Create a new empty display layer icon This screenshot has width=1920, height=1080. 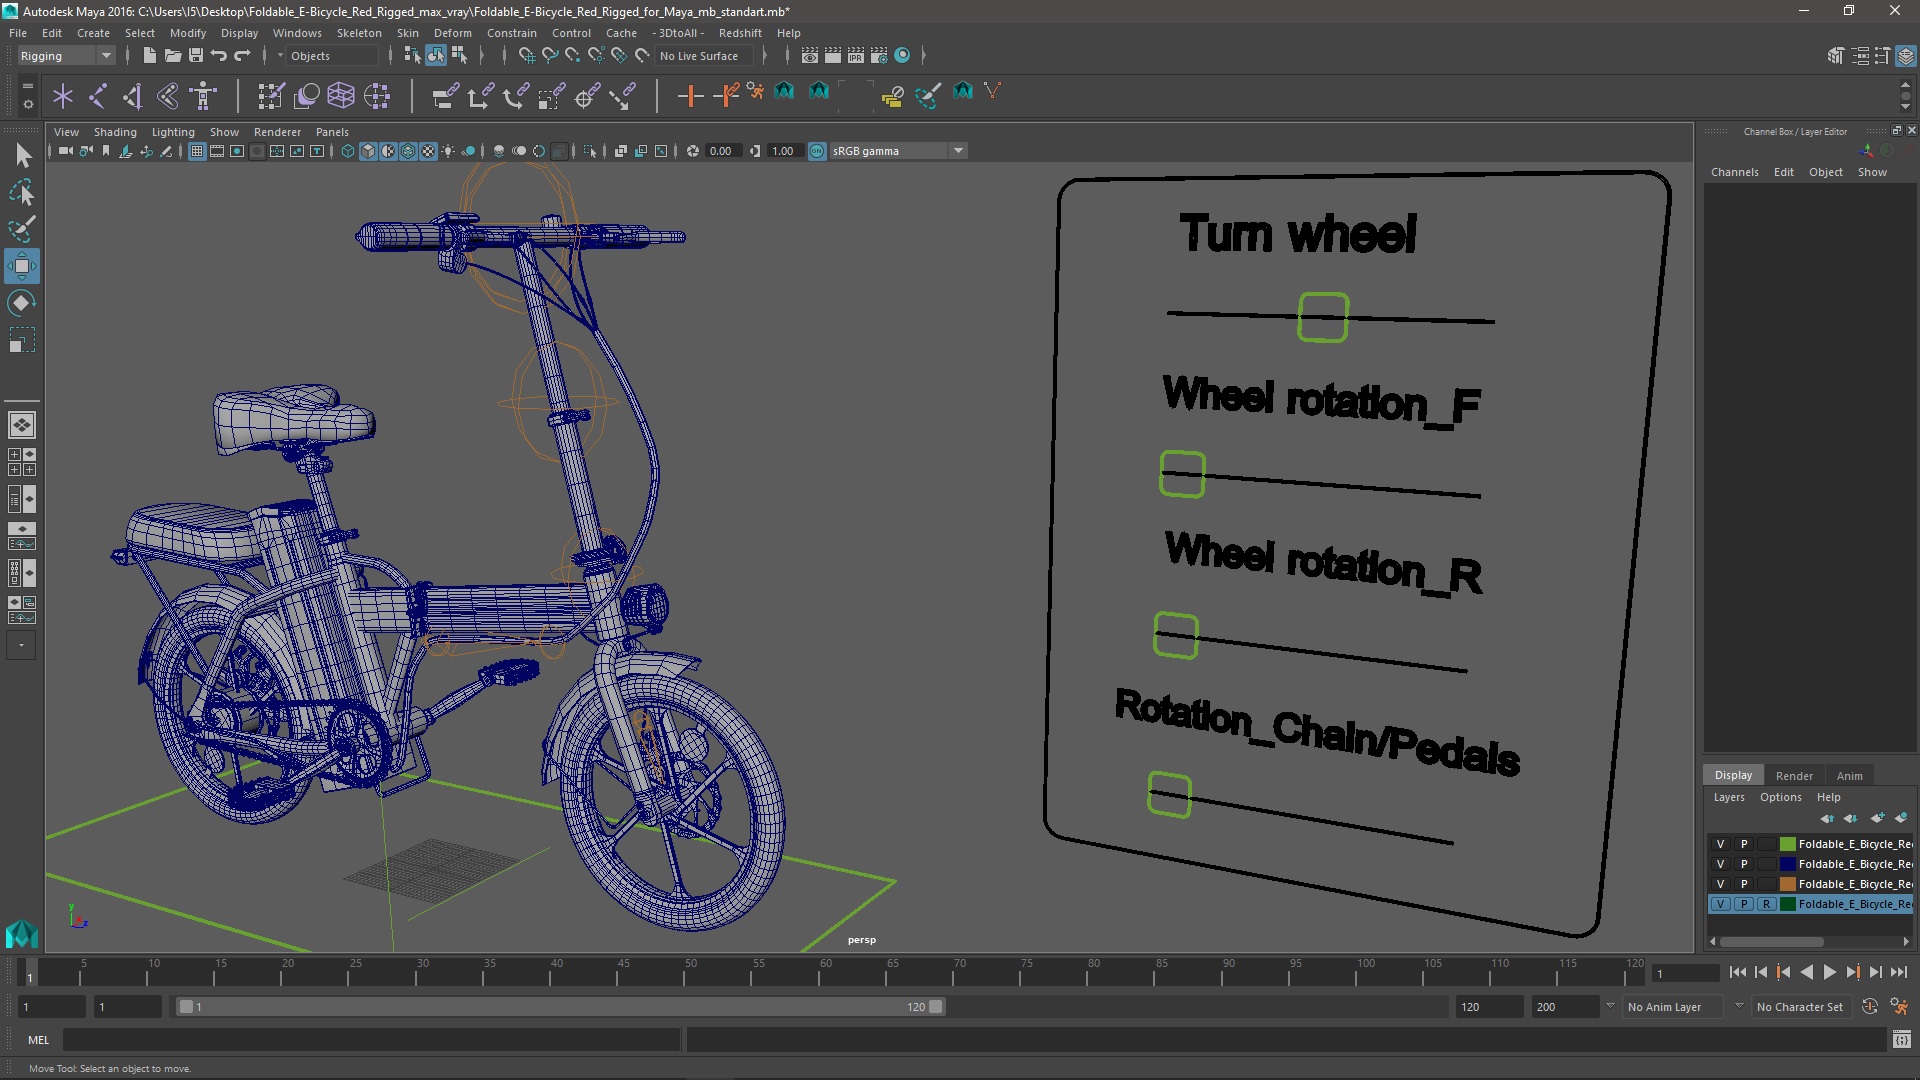pyautogui.click(x=1877, y=818)
